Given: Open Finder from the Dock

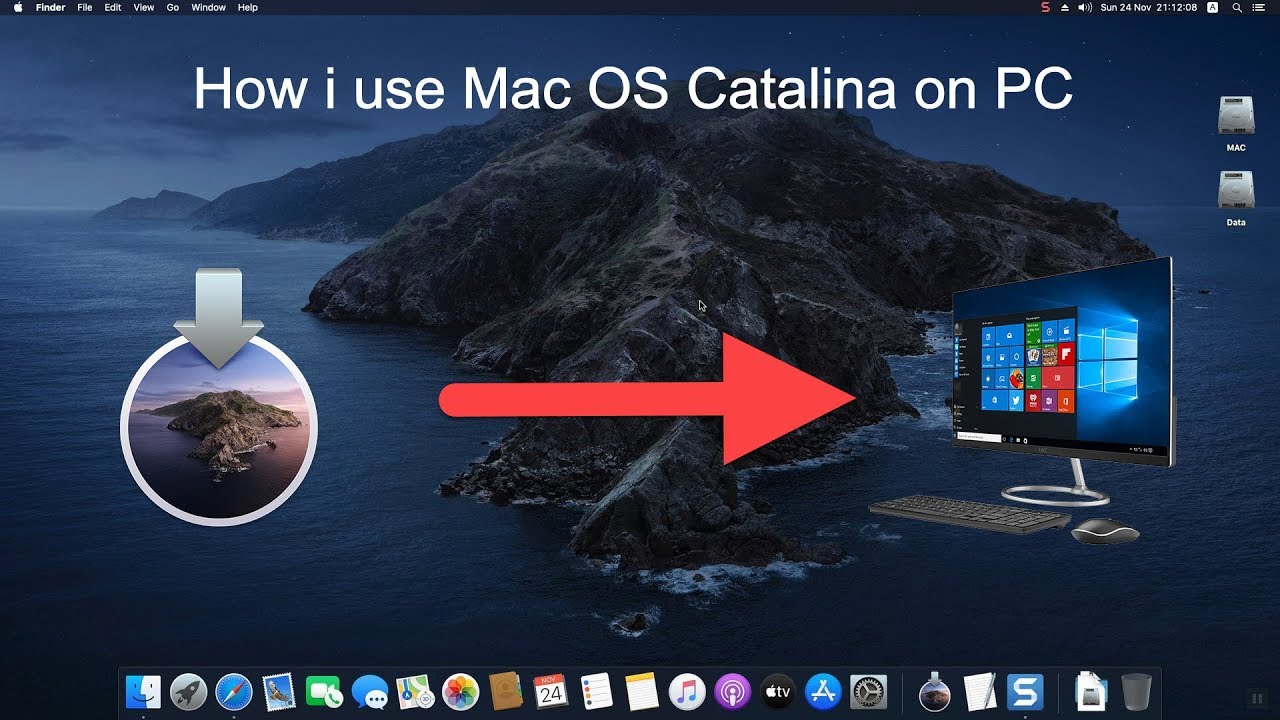Looking at the screenshot, I should [x=143, y=691].
